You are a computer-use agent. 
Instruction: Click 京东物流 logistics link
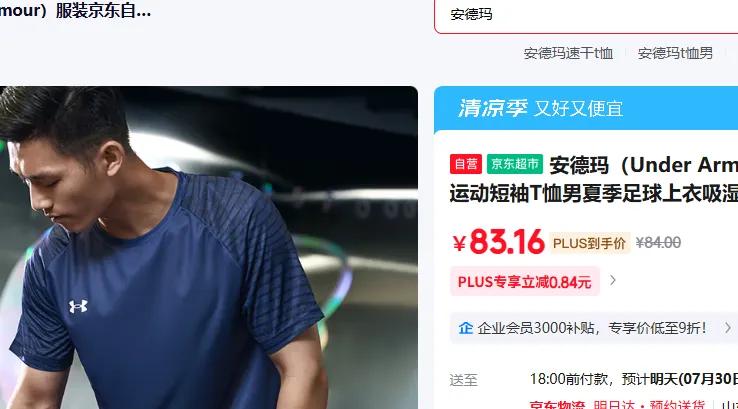pyautogui.click(x=557, y=404)
